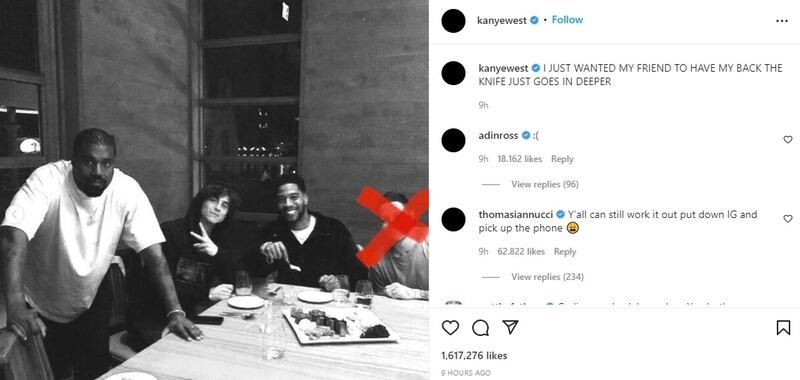Follow the kanyewest account
Viewport: 800px width, 380px height.
567,20
